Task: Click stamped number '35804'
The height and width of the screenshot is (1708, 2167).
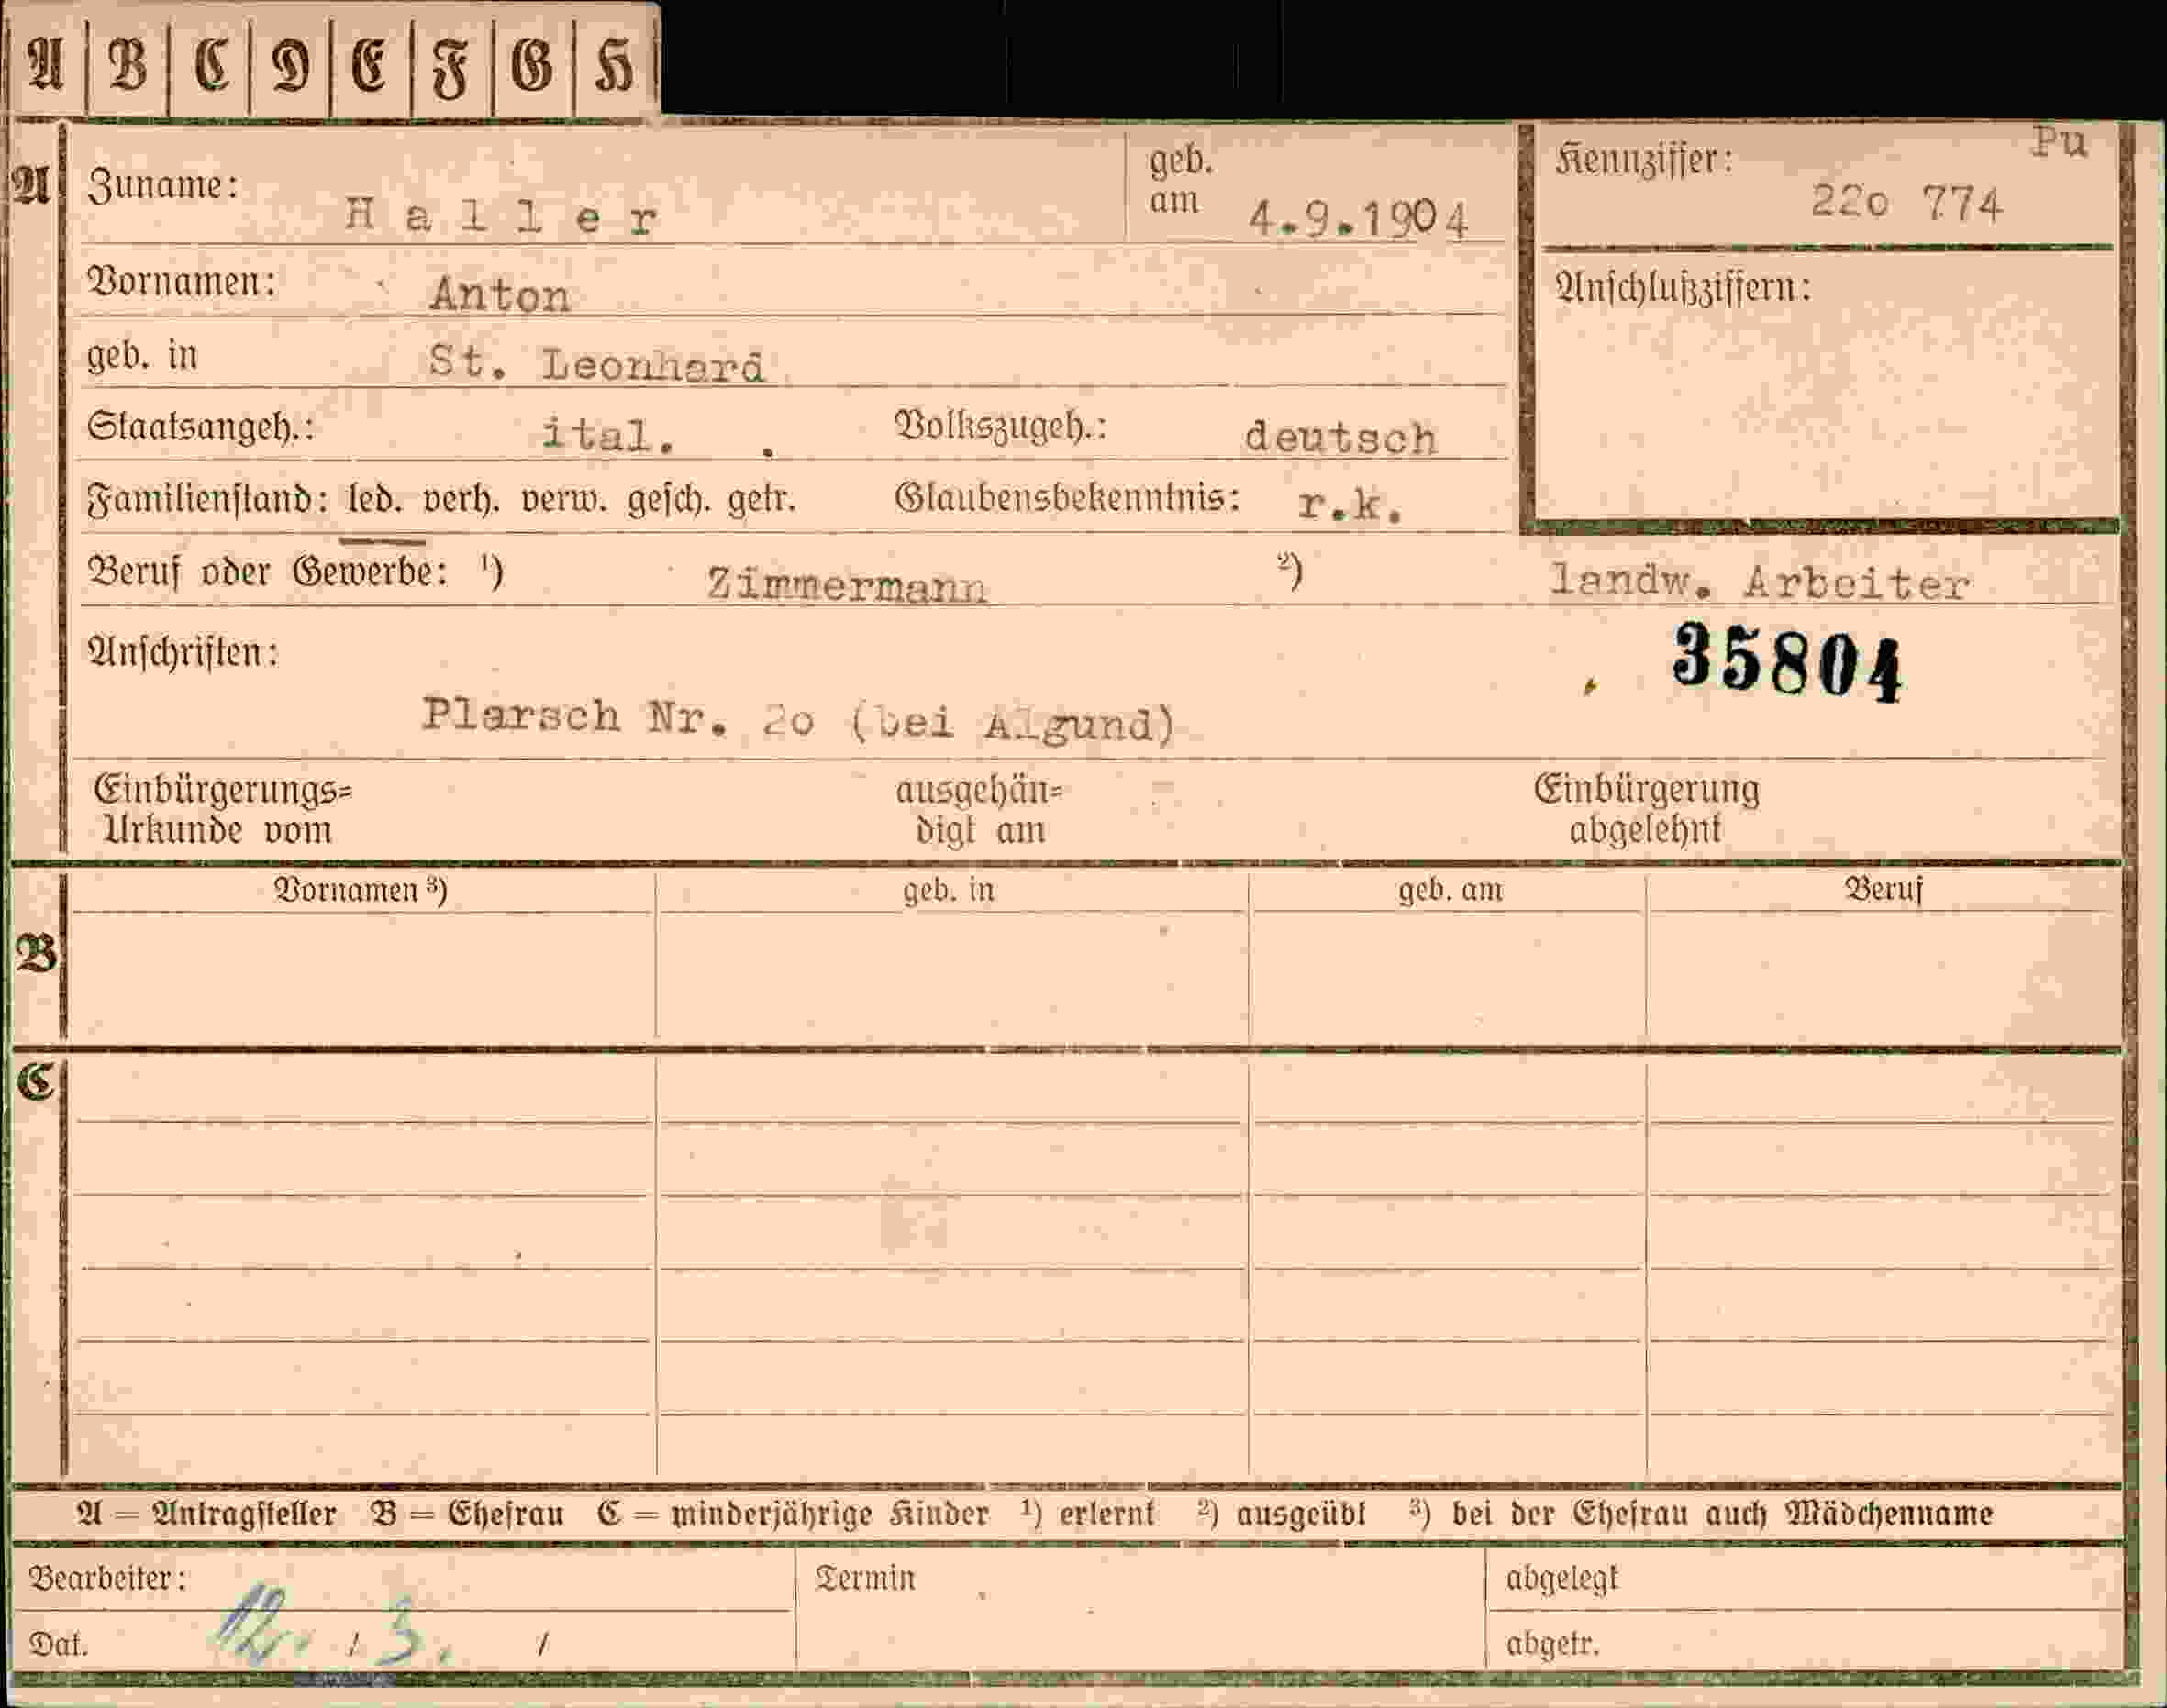Action: pos(1788,662)
